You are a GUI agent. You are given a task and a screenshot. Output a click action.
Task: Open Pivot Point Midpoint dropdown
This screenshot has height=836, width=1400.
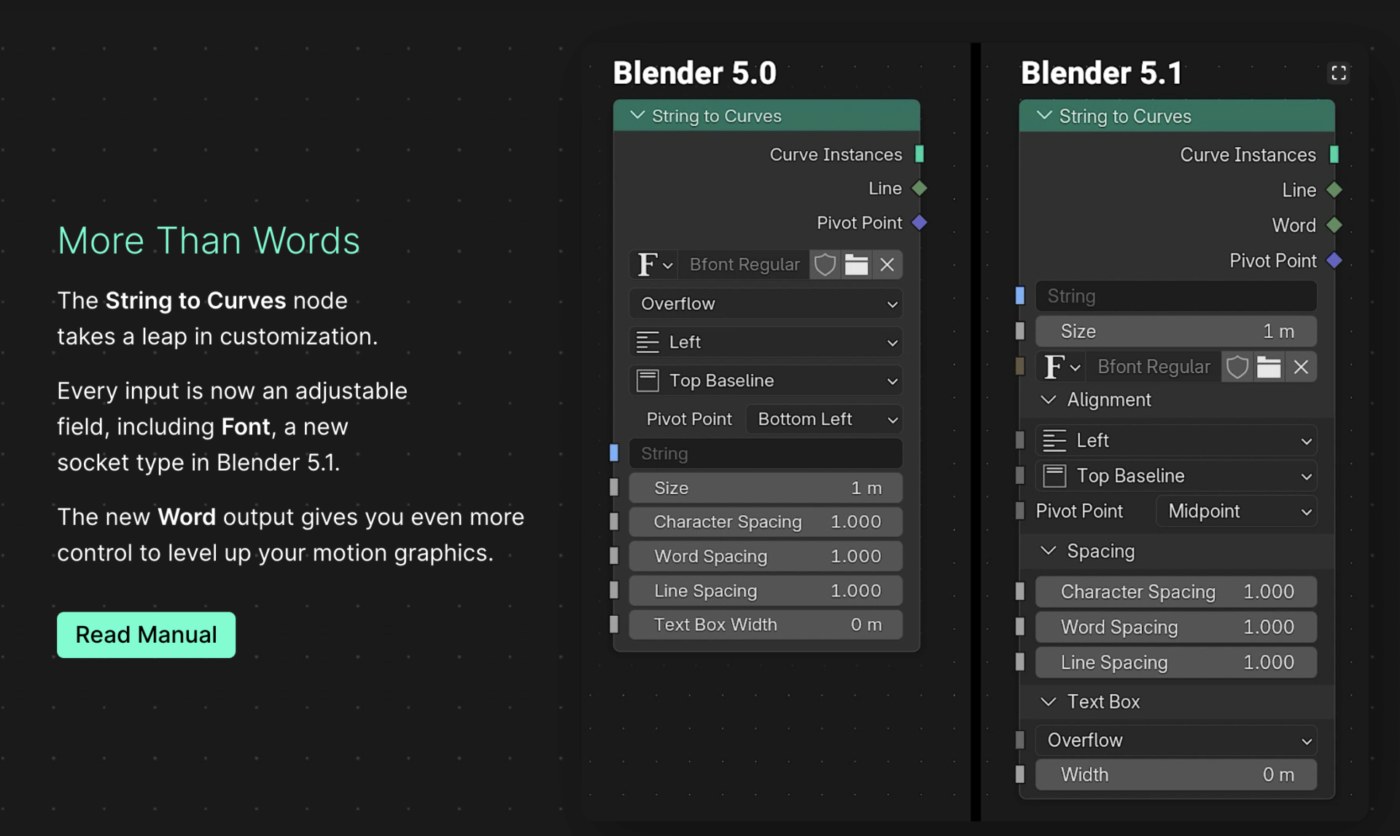1236,511
